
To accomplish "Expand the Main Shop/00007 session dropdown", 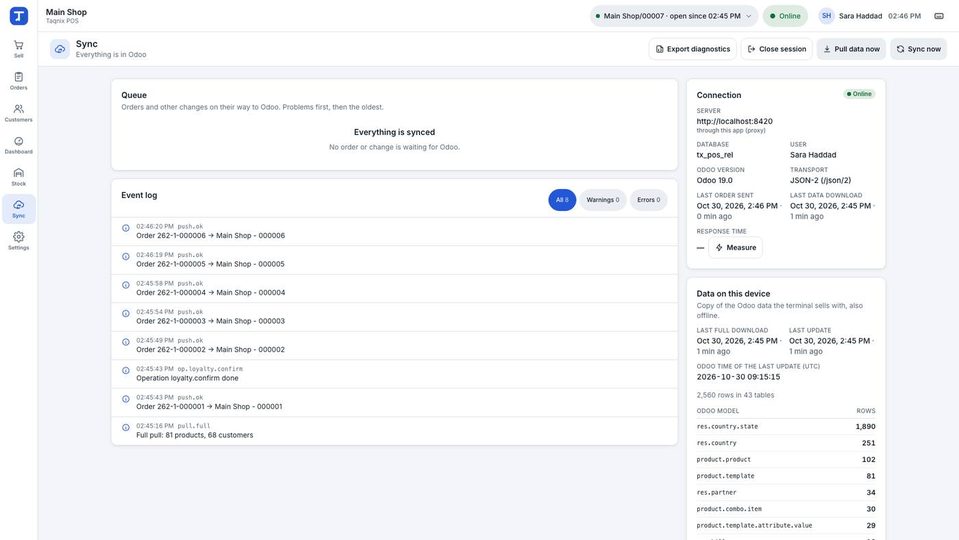I will (x=674, y=16).
